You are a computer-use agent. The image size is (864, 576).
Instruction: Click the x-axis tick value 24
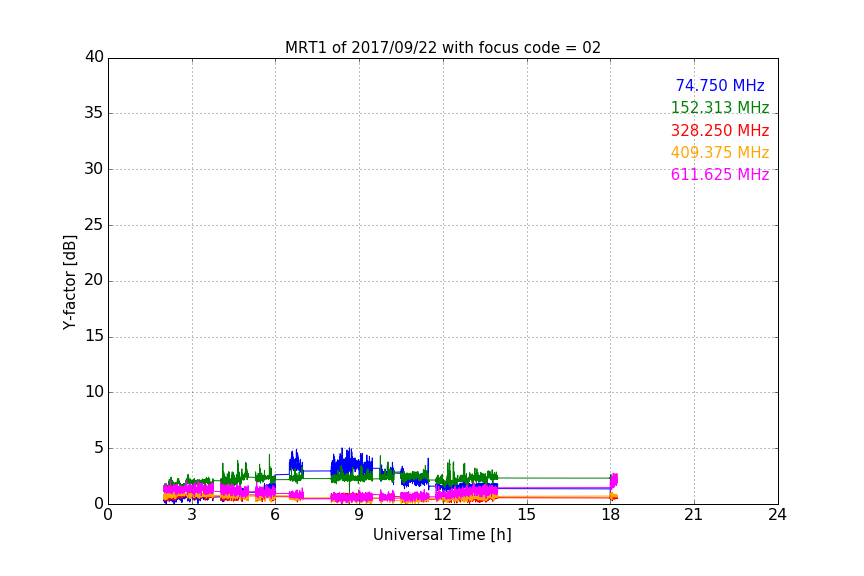coord(777,515)
